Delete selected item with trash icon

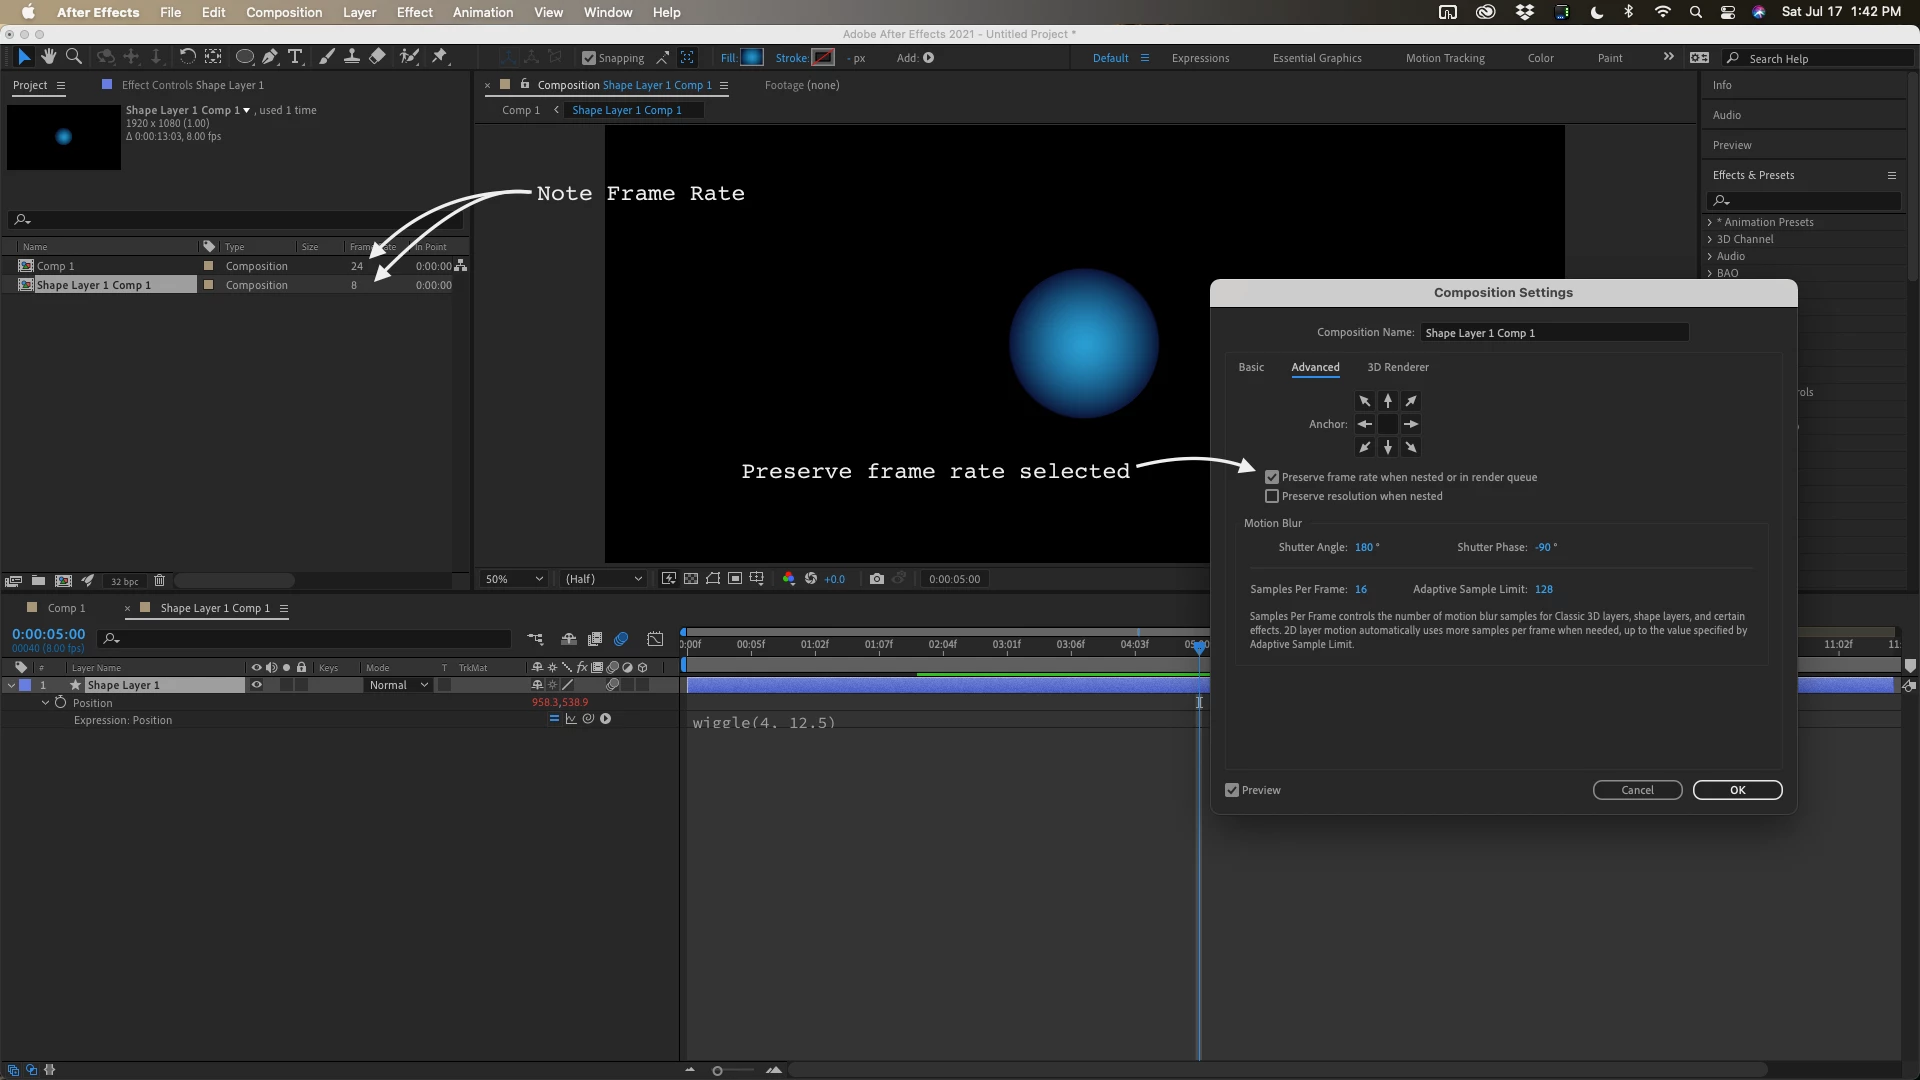coord(159,581)
